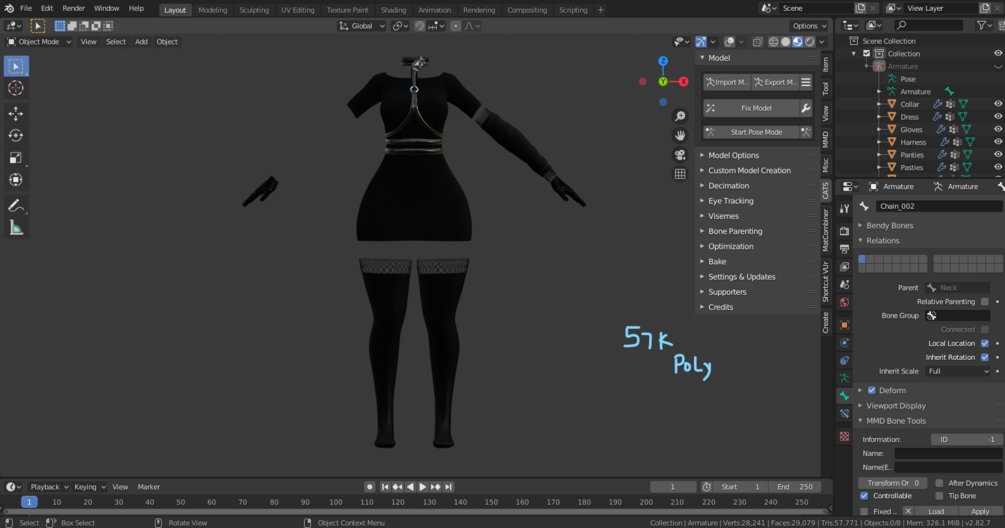
Task: Open the Render menu
Action: click(x=73, y=8)
